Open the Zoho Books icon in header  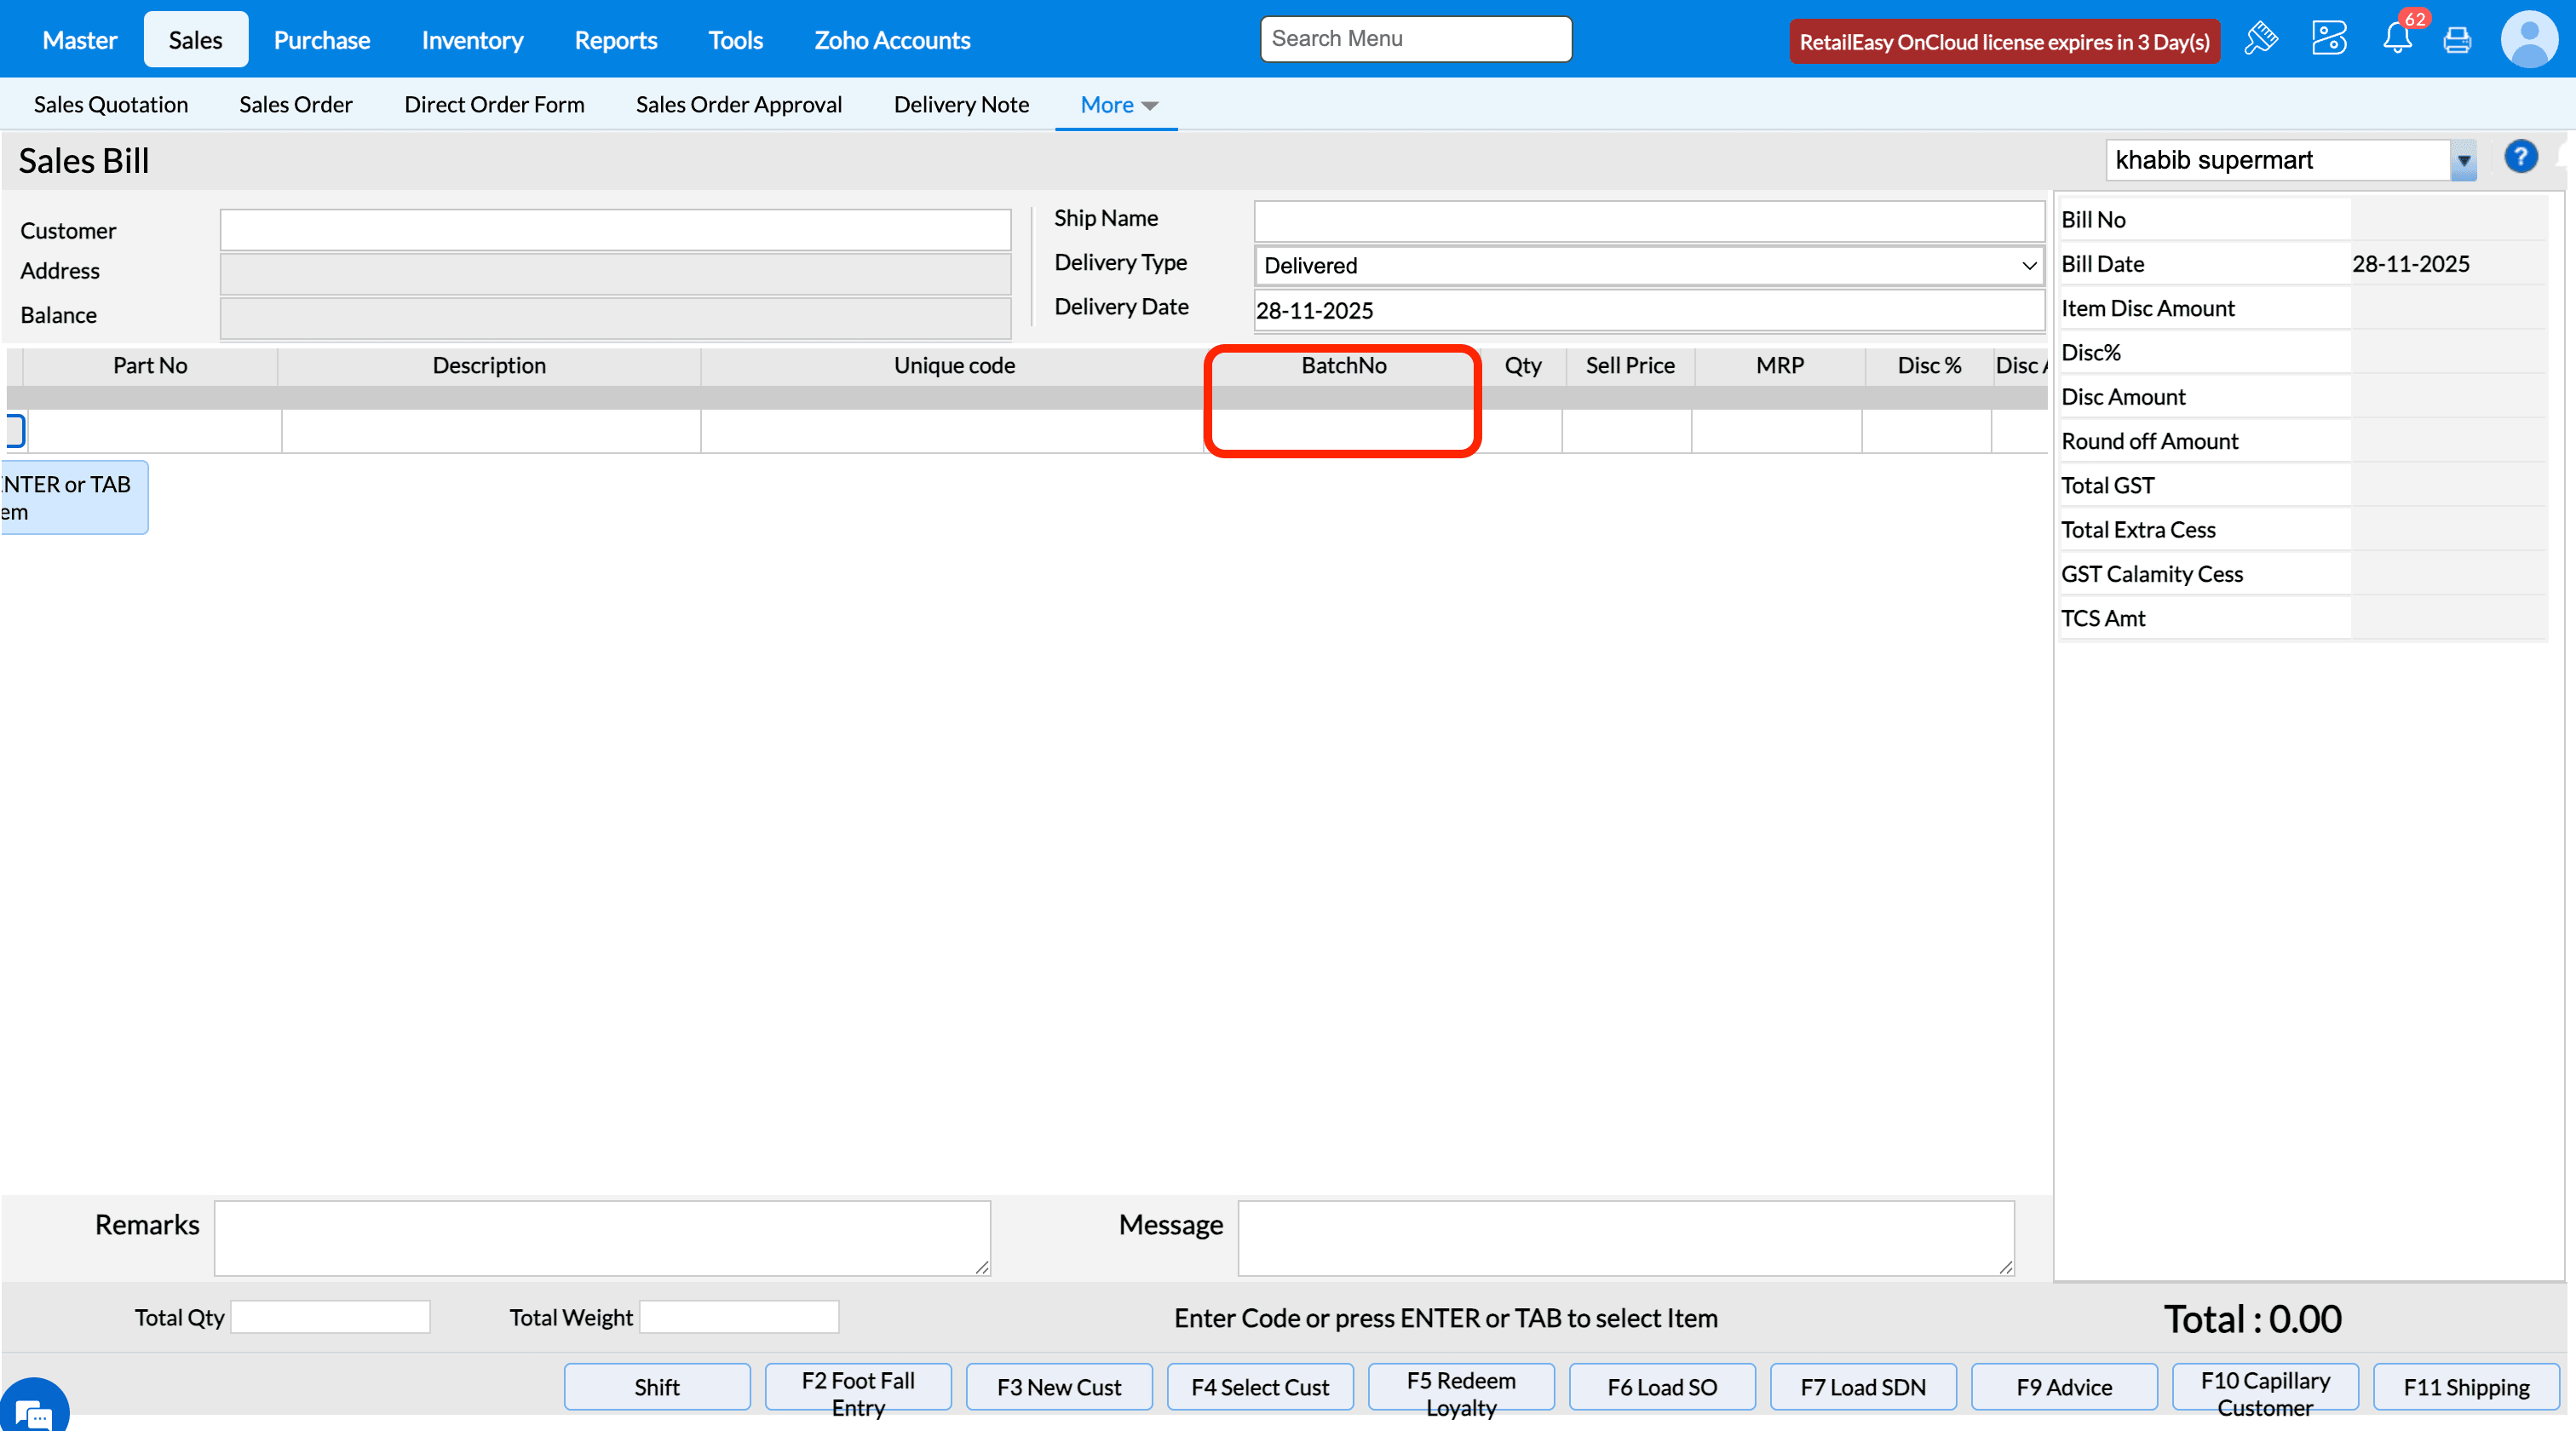tap(2328, 39)
